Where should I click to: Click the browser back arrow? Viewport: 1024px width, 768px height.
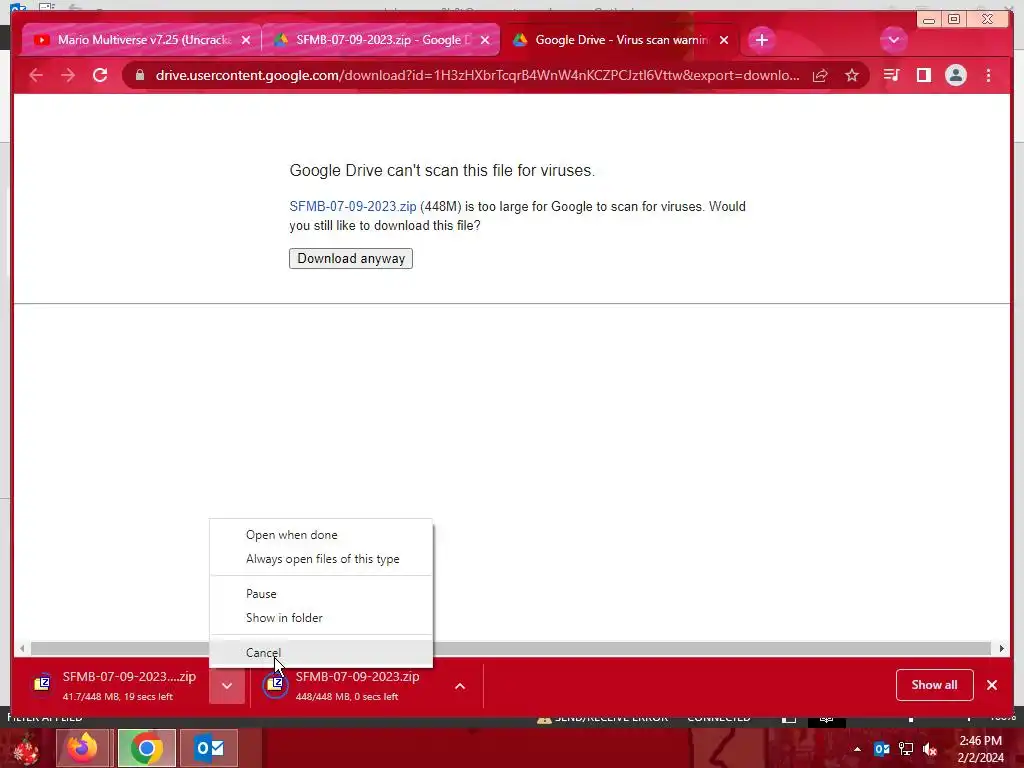point(36,76)
